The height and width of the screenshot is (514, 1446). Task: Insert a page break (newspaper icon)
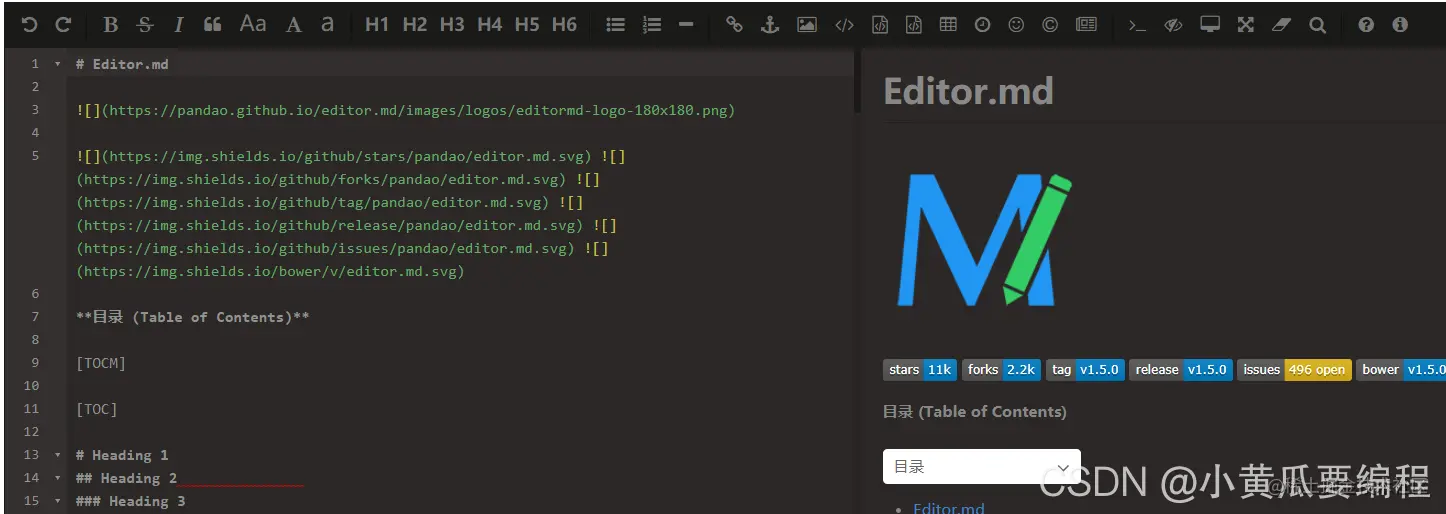click(1086, 25)
